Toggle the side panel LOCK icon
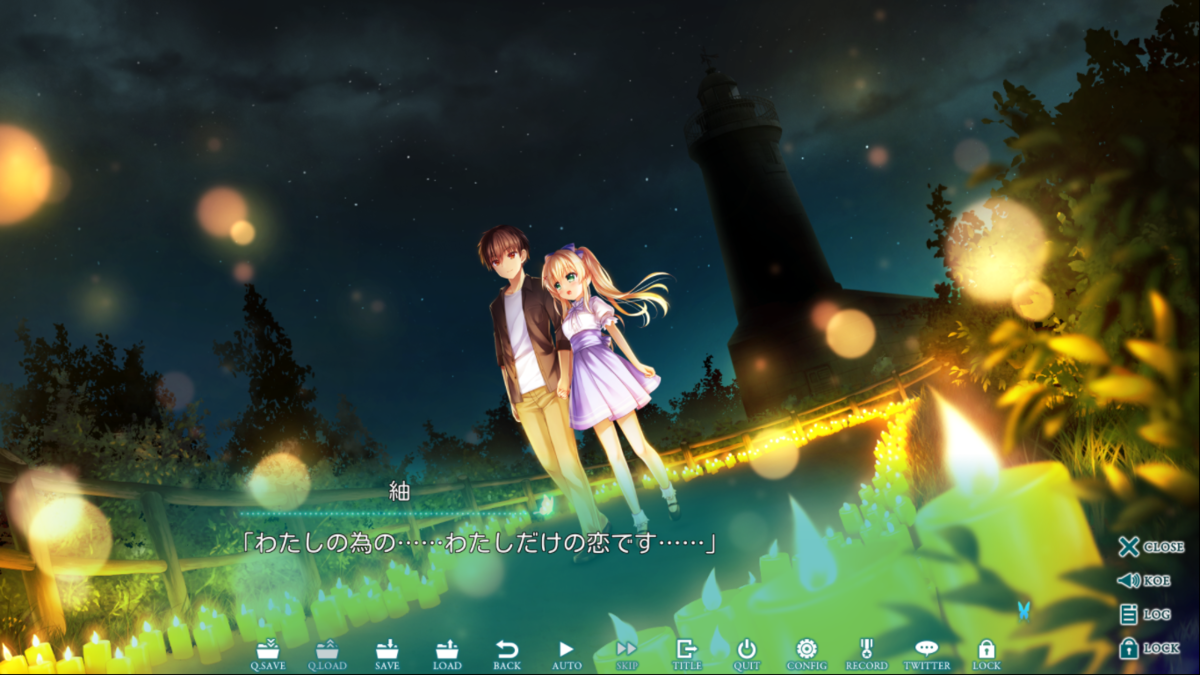Screen dimensions: 1200x675 [1149, 648]
